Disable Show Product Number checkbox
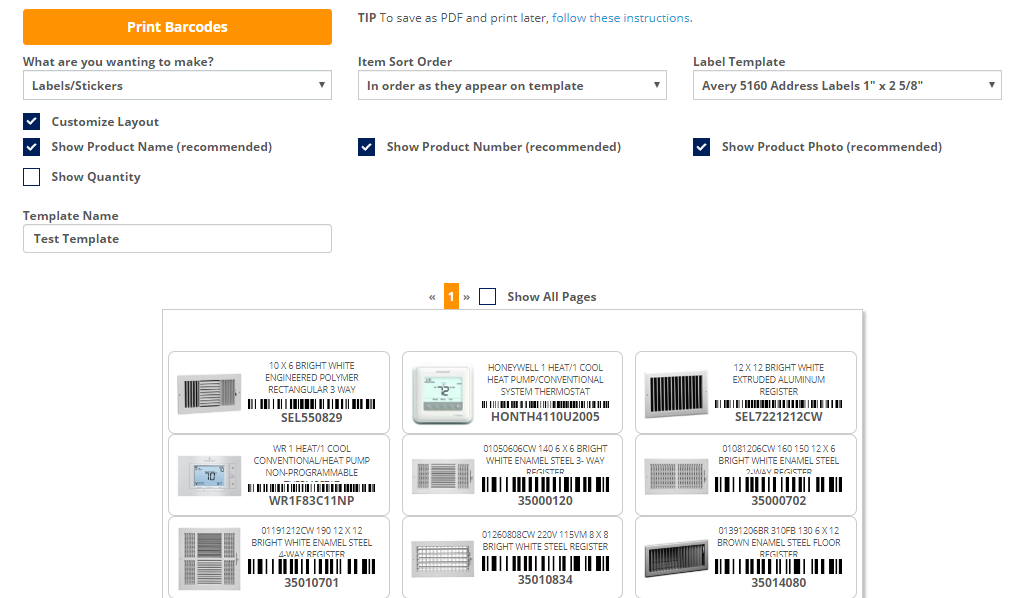Screen dimensions: 1014x598 pyautogui.click(x=367, y=147)
